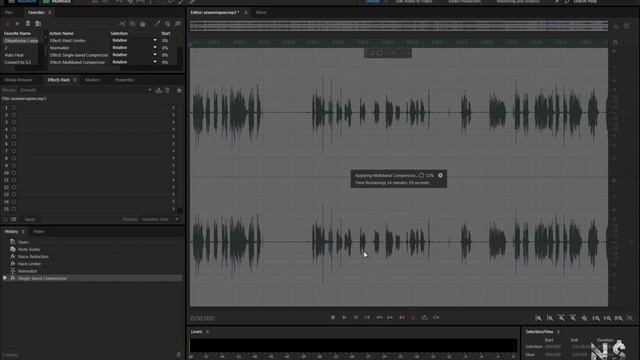Viewport: 640px width, 360px height.
Task: Toggle power for effect slot 14
Action: [13, 202]
